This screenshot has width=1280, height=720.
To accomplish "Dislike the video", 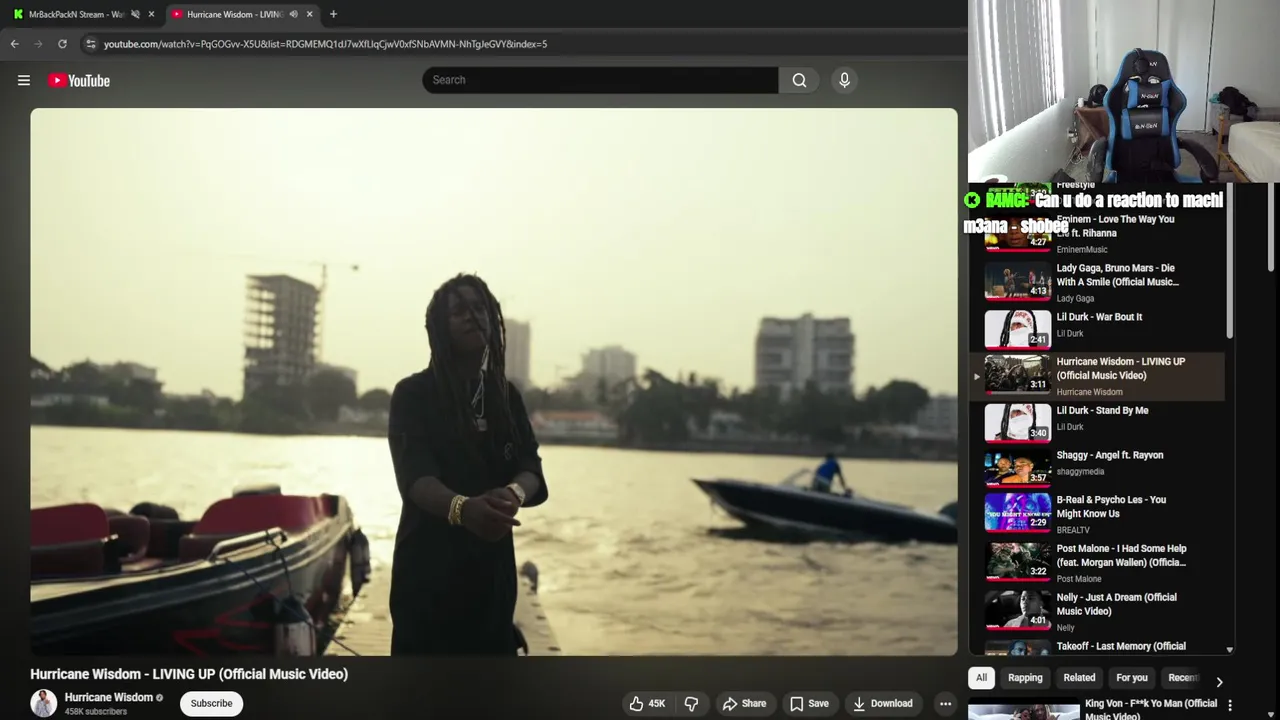I will (691, 703).
